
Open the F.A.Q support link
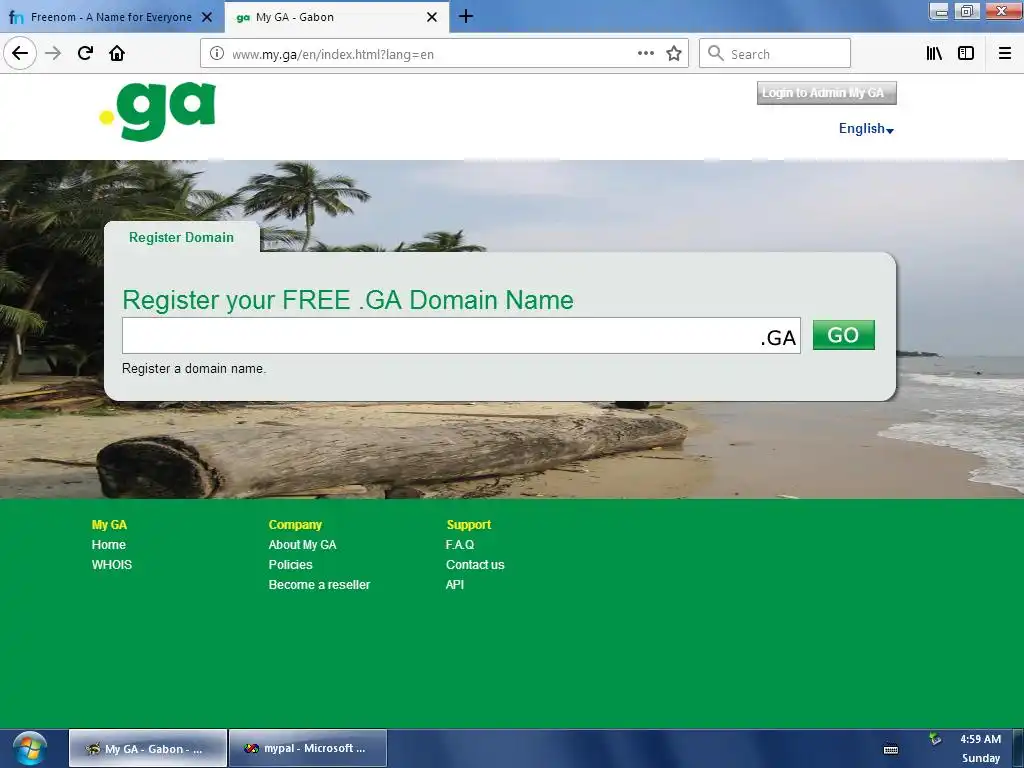click(460, 545)
